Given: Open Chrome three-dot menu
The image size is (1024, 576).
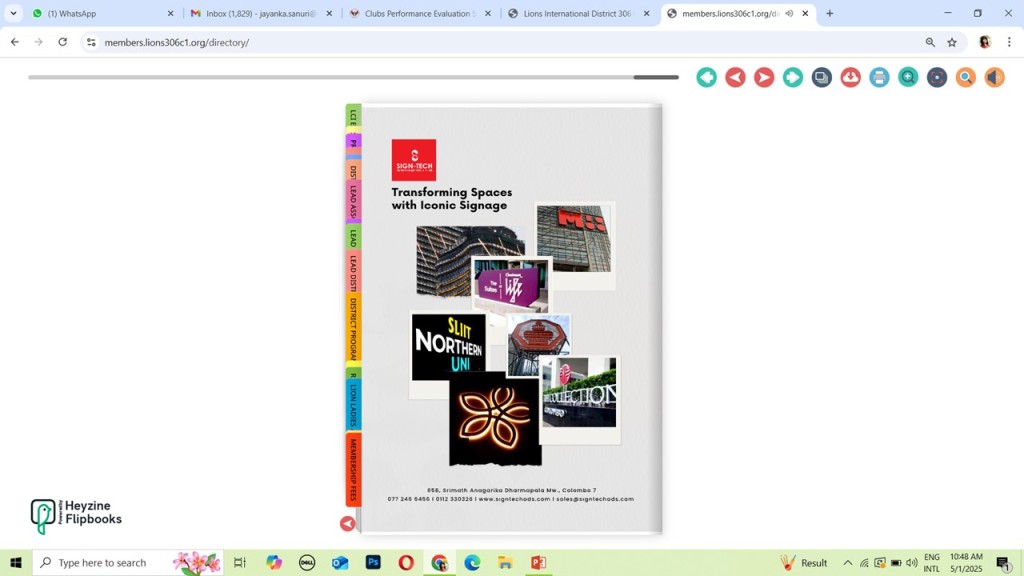Looking at the screenshot, I should coord(1009,42).
